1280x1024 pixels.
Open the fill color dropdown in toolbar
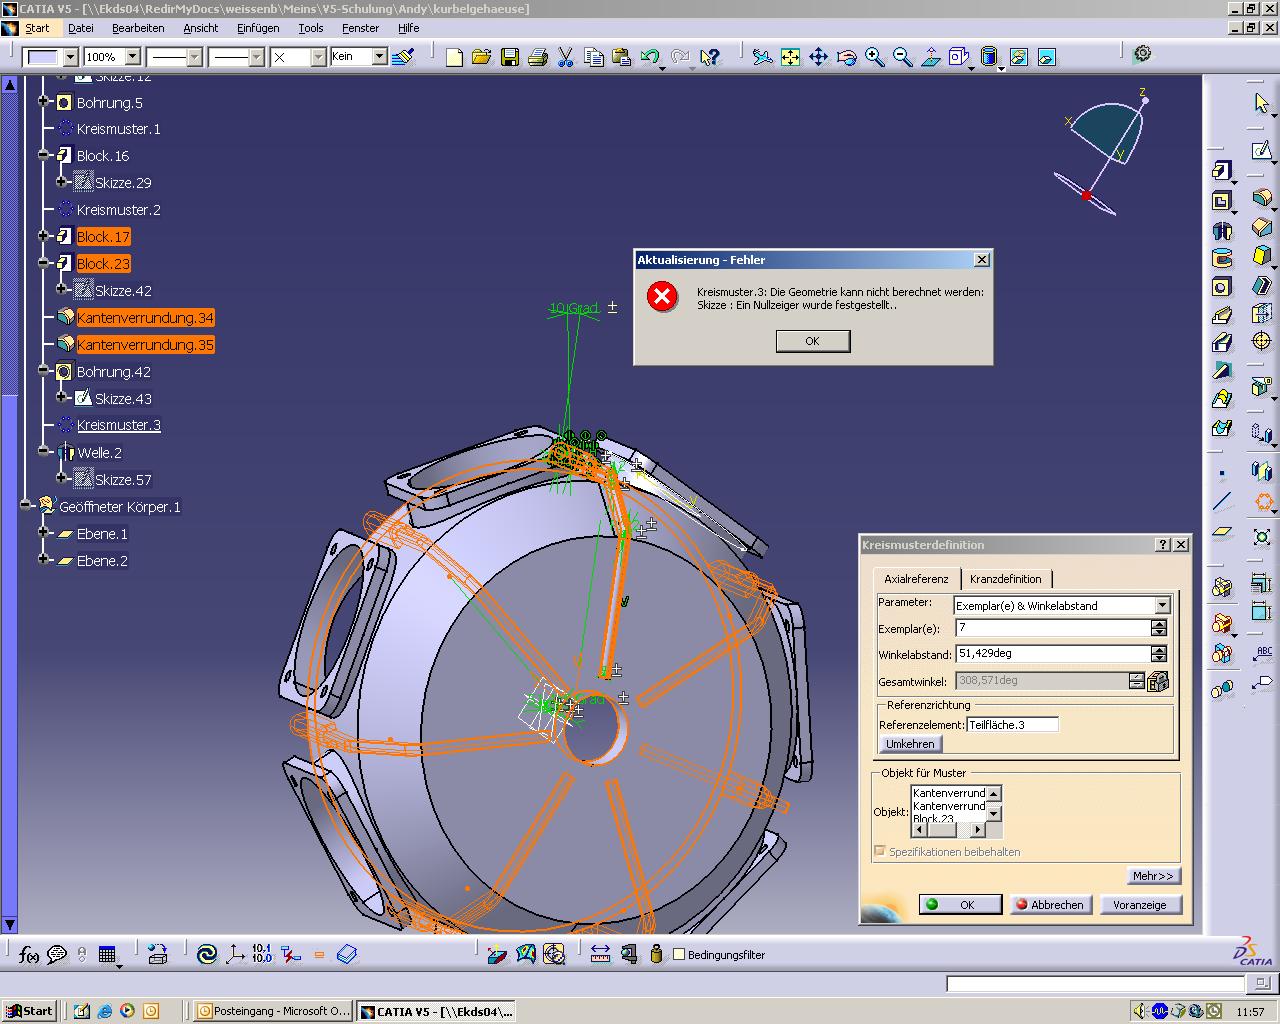coord(70,57)
